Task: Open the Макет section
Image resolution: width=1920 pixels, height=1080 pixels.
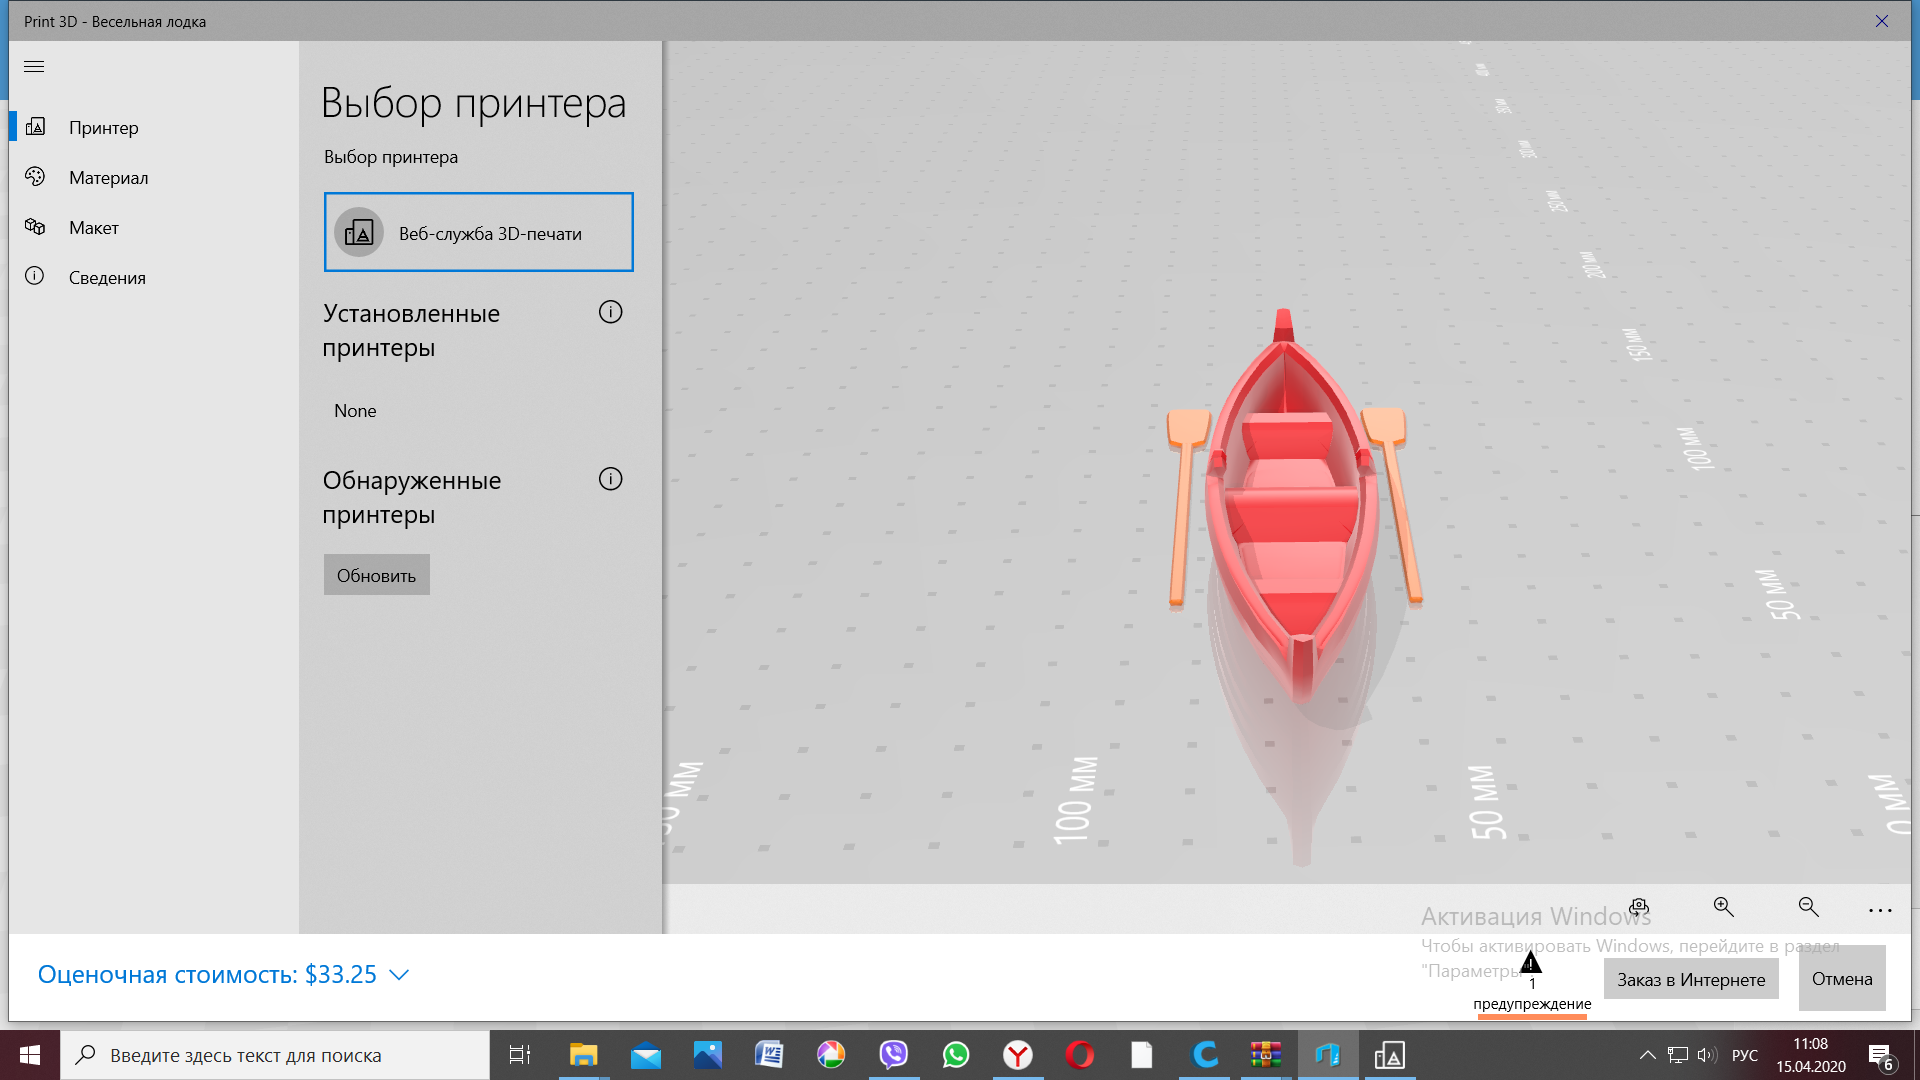Action: (x=93, y=227)
